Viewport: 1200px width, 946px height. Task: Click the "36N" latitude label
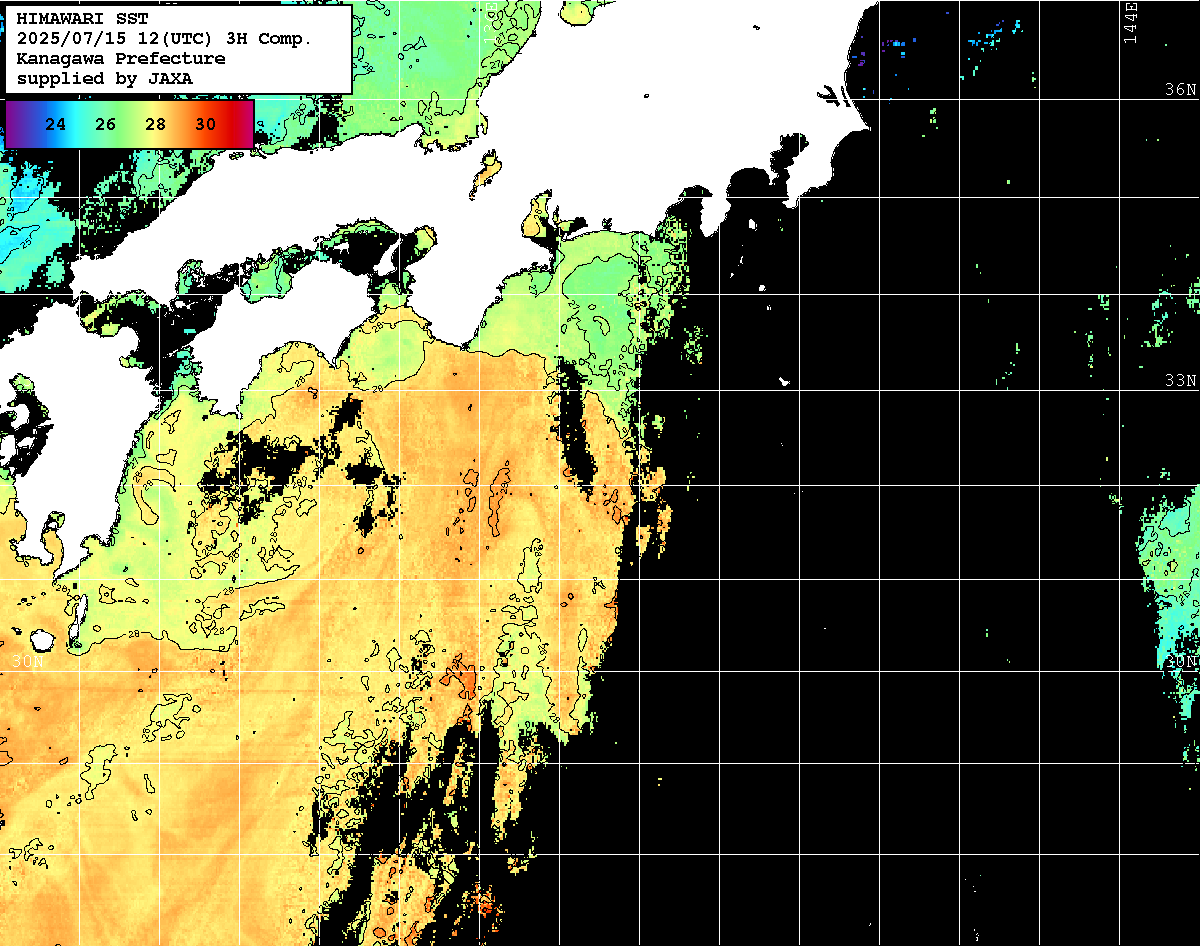point(1181,90)
